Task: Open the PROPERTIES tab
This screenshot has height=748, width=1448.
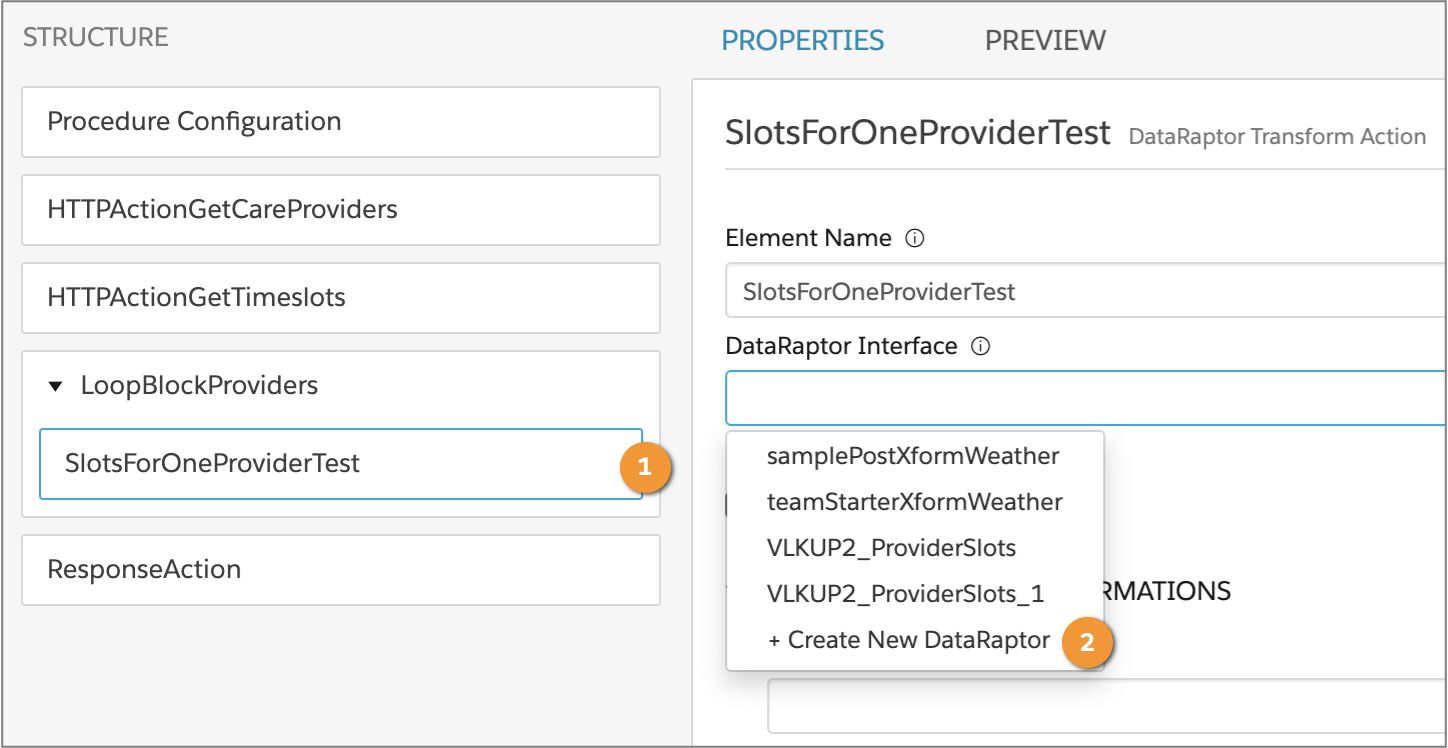Action: point(802,40)
